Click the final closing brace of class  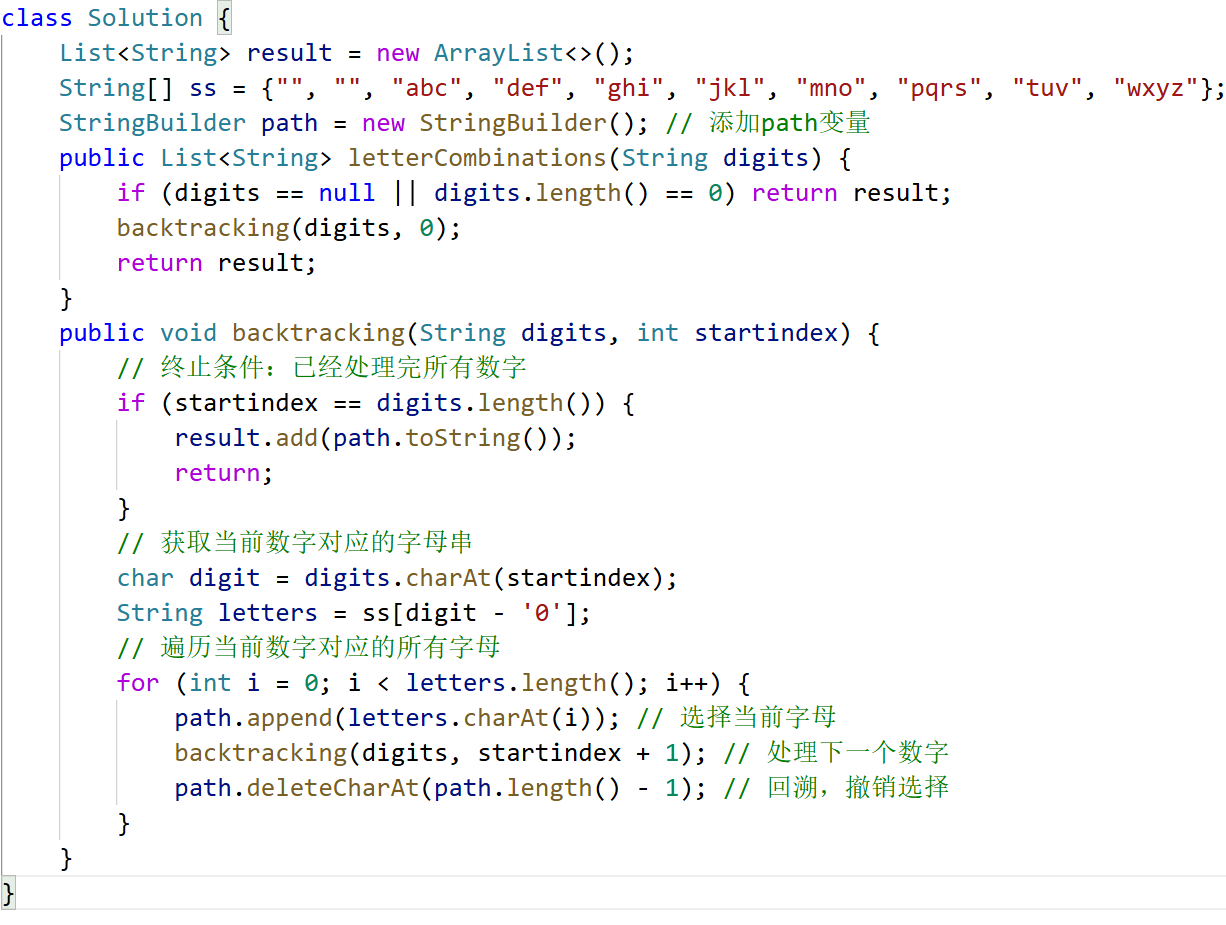10,892
